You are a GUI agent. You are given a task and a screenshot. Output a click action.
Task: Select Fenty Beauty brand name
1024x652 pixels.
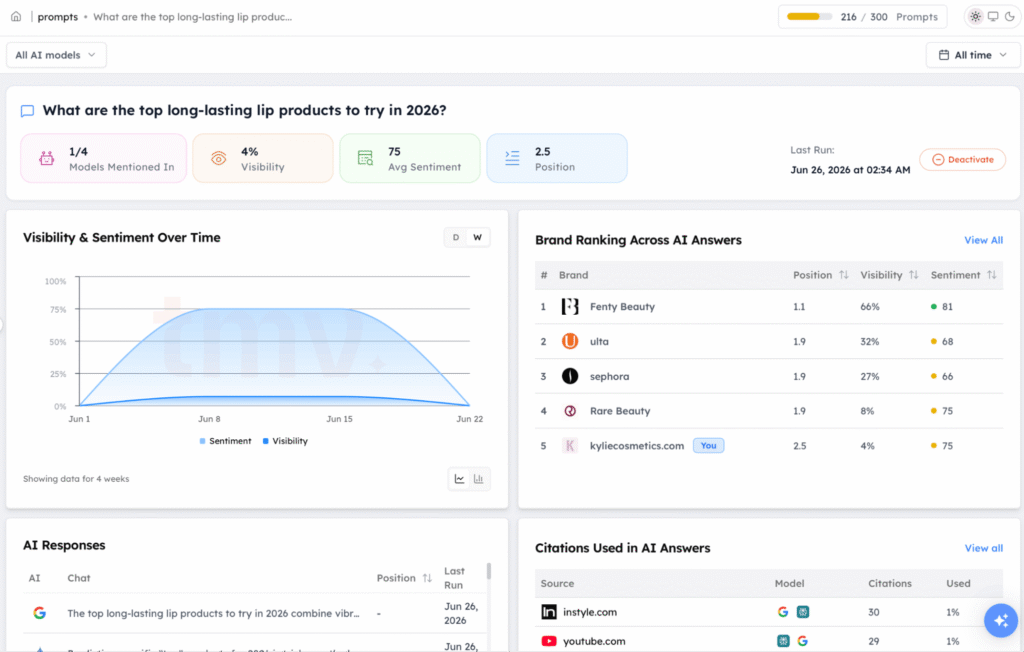tap(622, 306)
